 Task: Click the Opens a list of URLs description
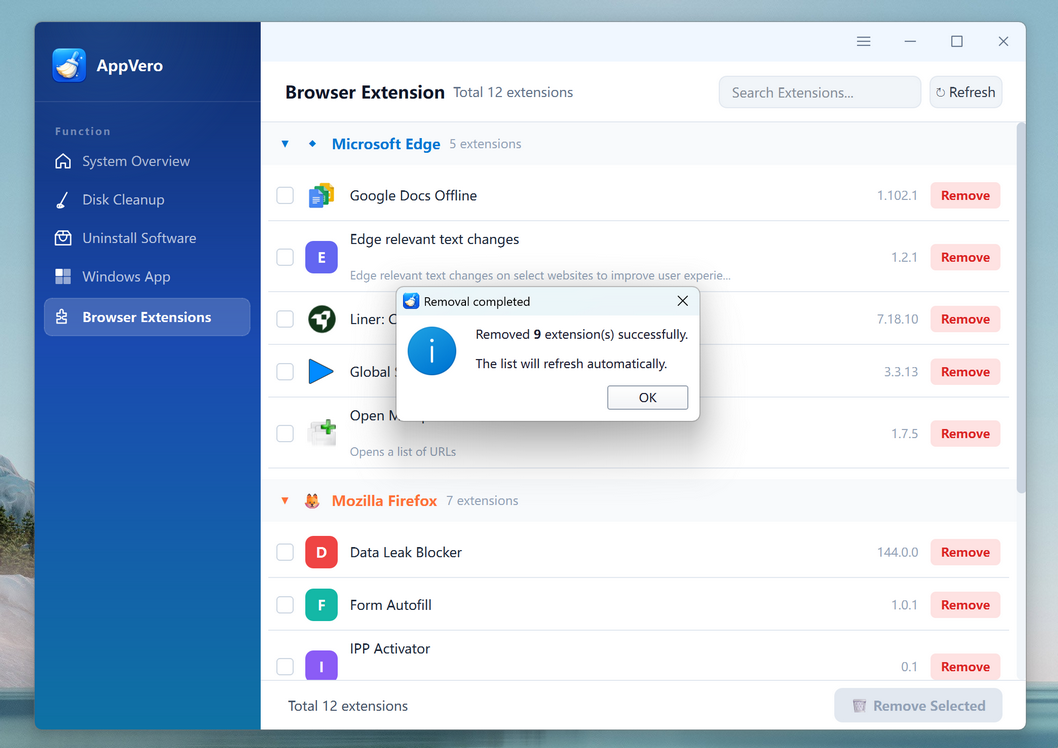(x=403, y=452)
